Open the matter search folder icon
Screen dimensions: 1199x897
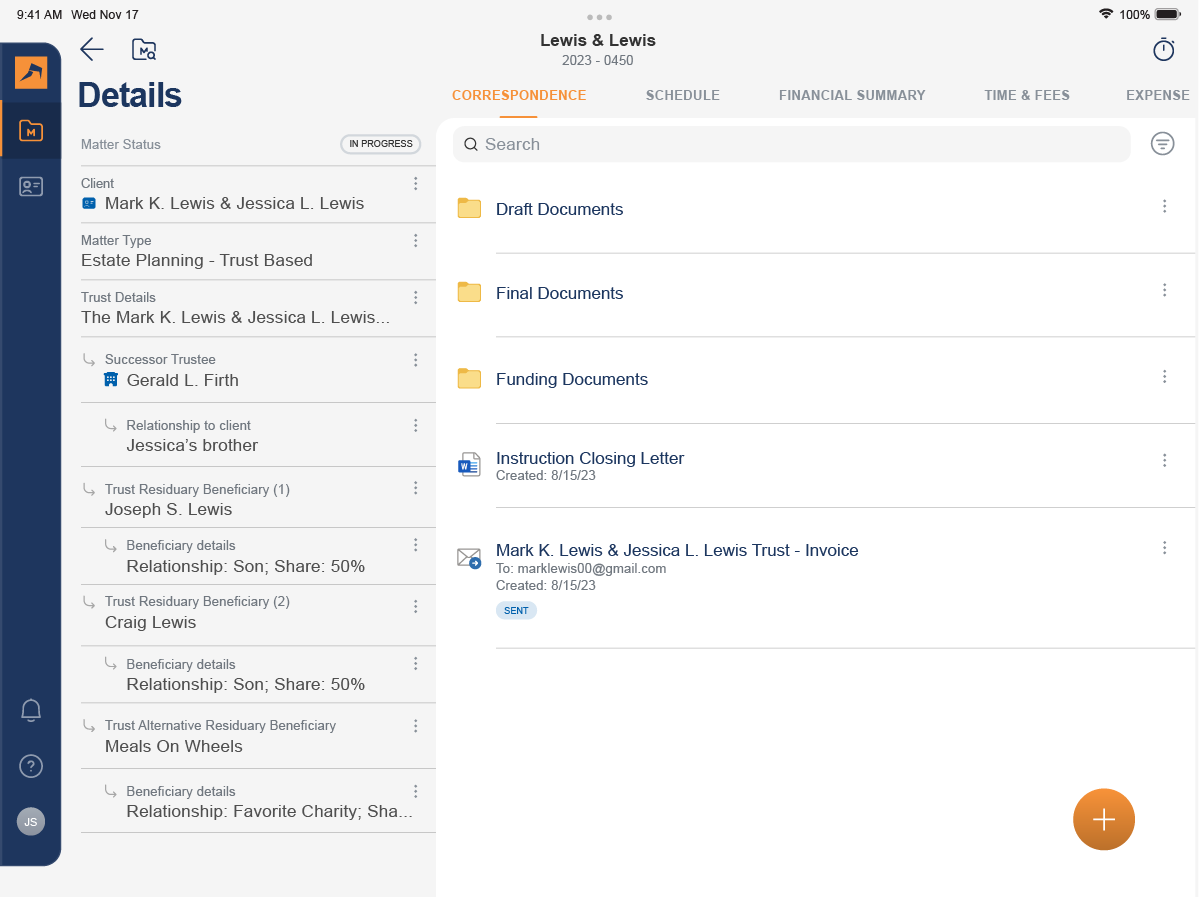coord(143,49)
